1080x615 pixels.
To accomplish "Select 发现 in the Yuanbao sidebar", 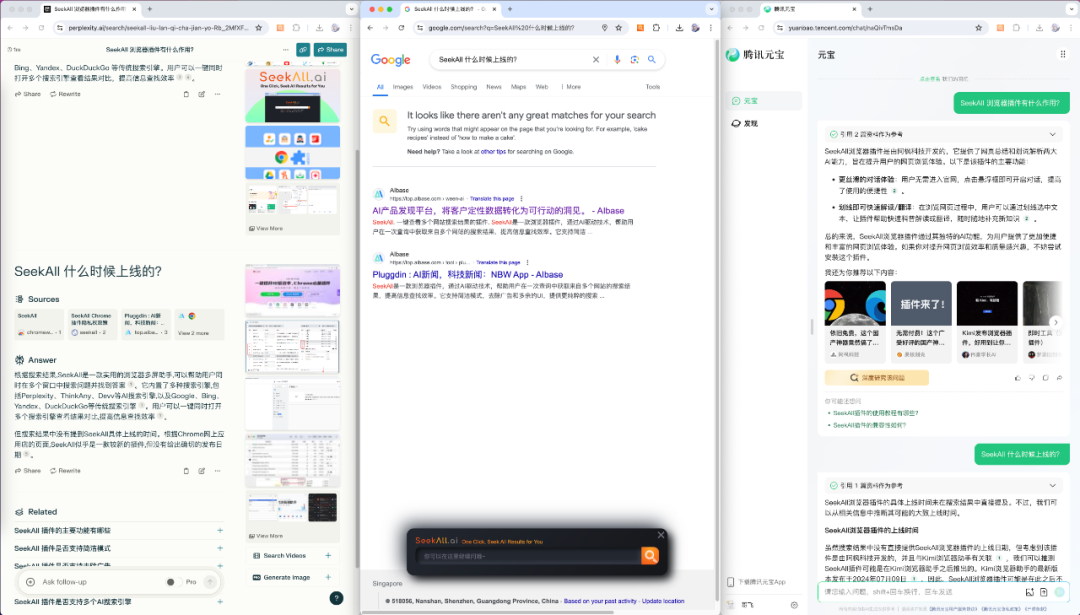I will tap(764, 123).
